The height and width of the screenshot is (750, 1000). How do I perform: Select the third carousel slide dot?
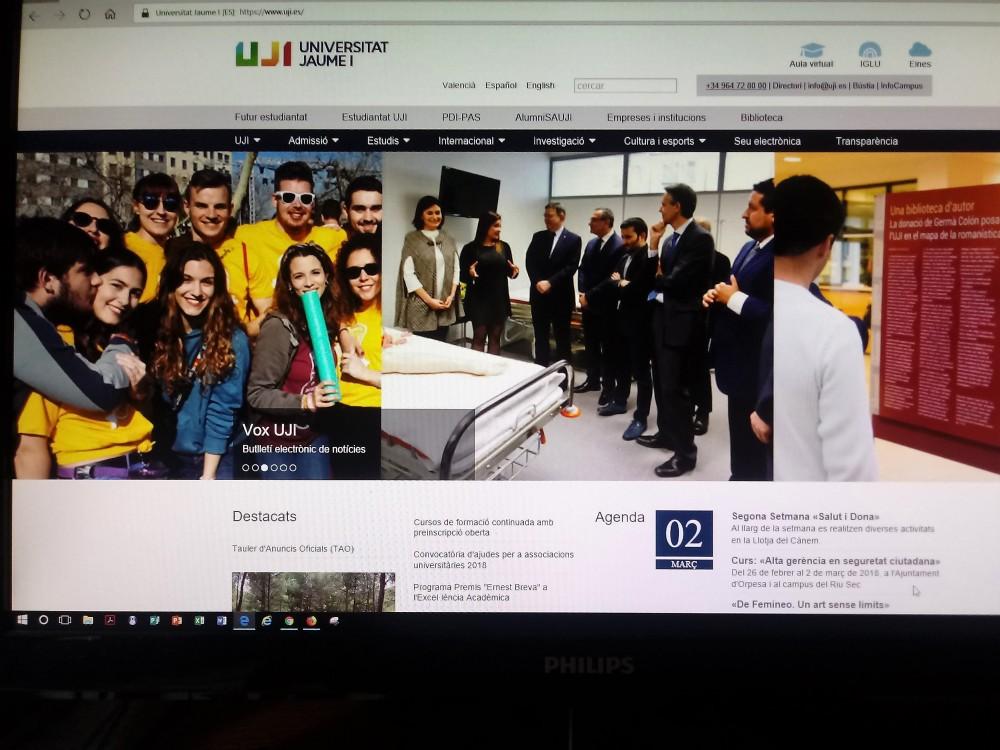point(264,467)
